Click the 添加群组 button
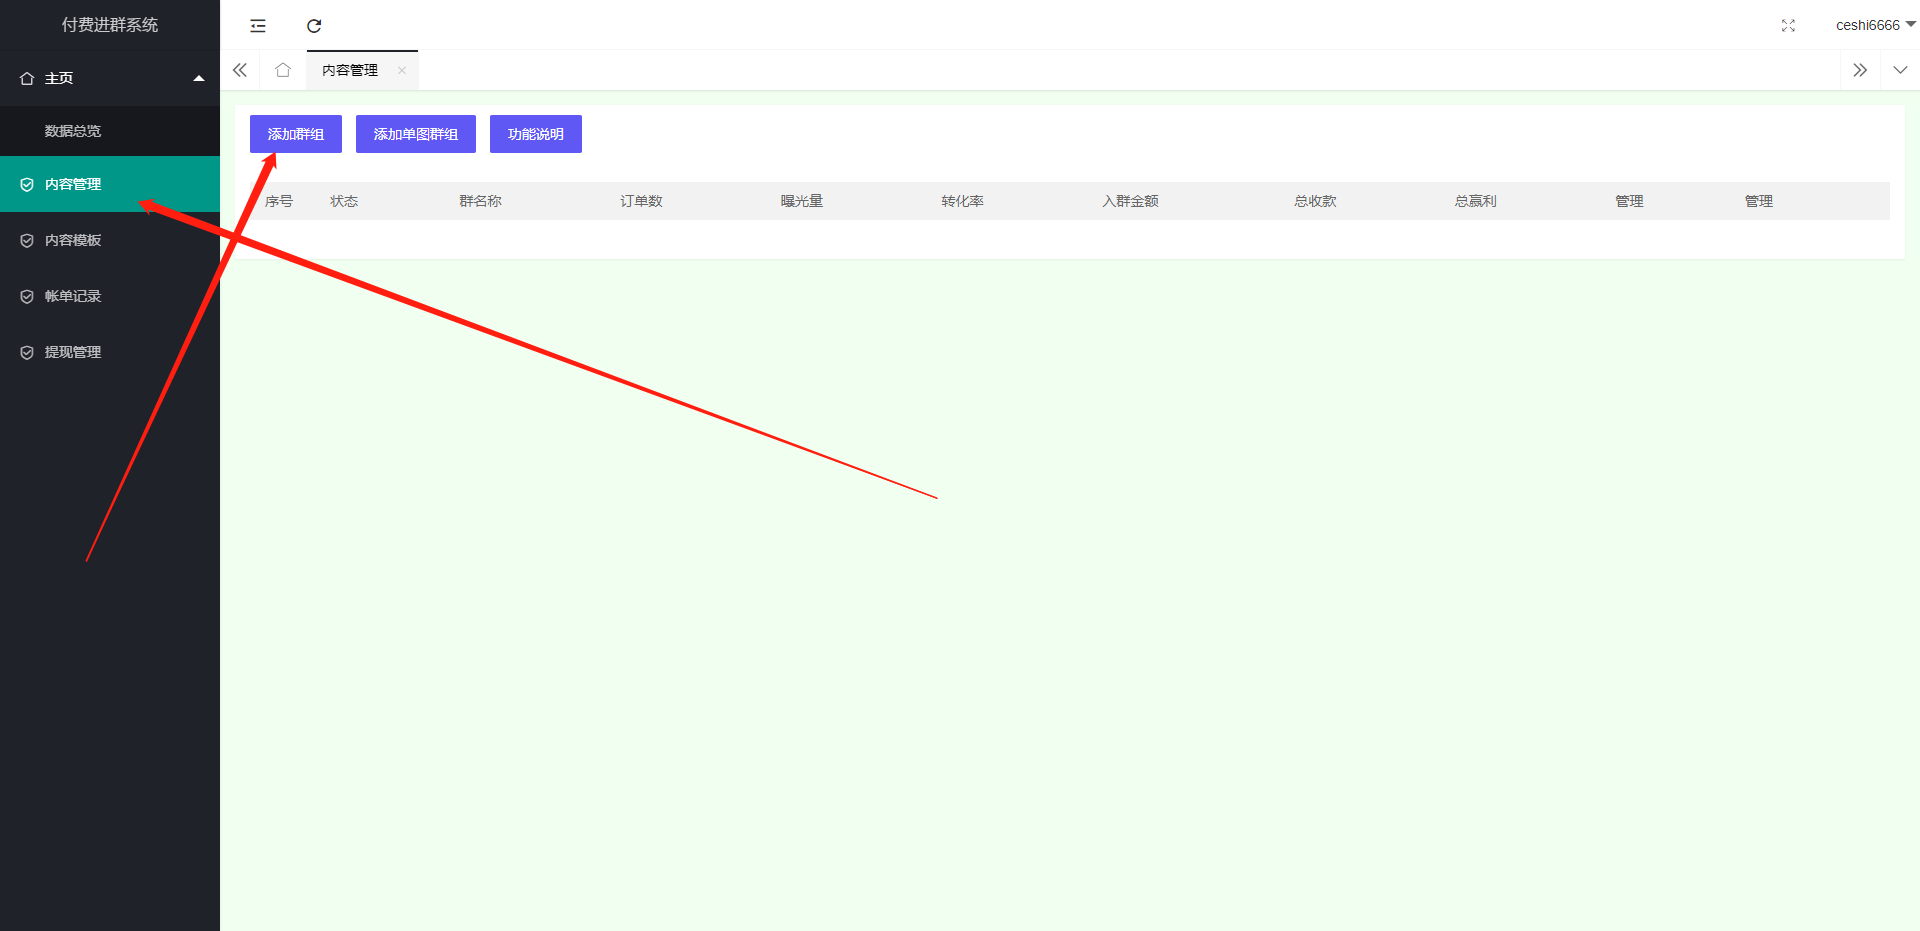The width and height of the screenshot is (1920, 931). [296, 134]
